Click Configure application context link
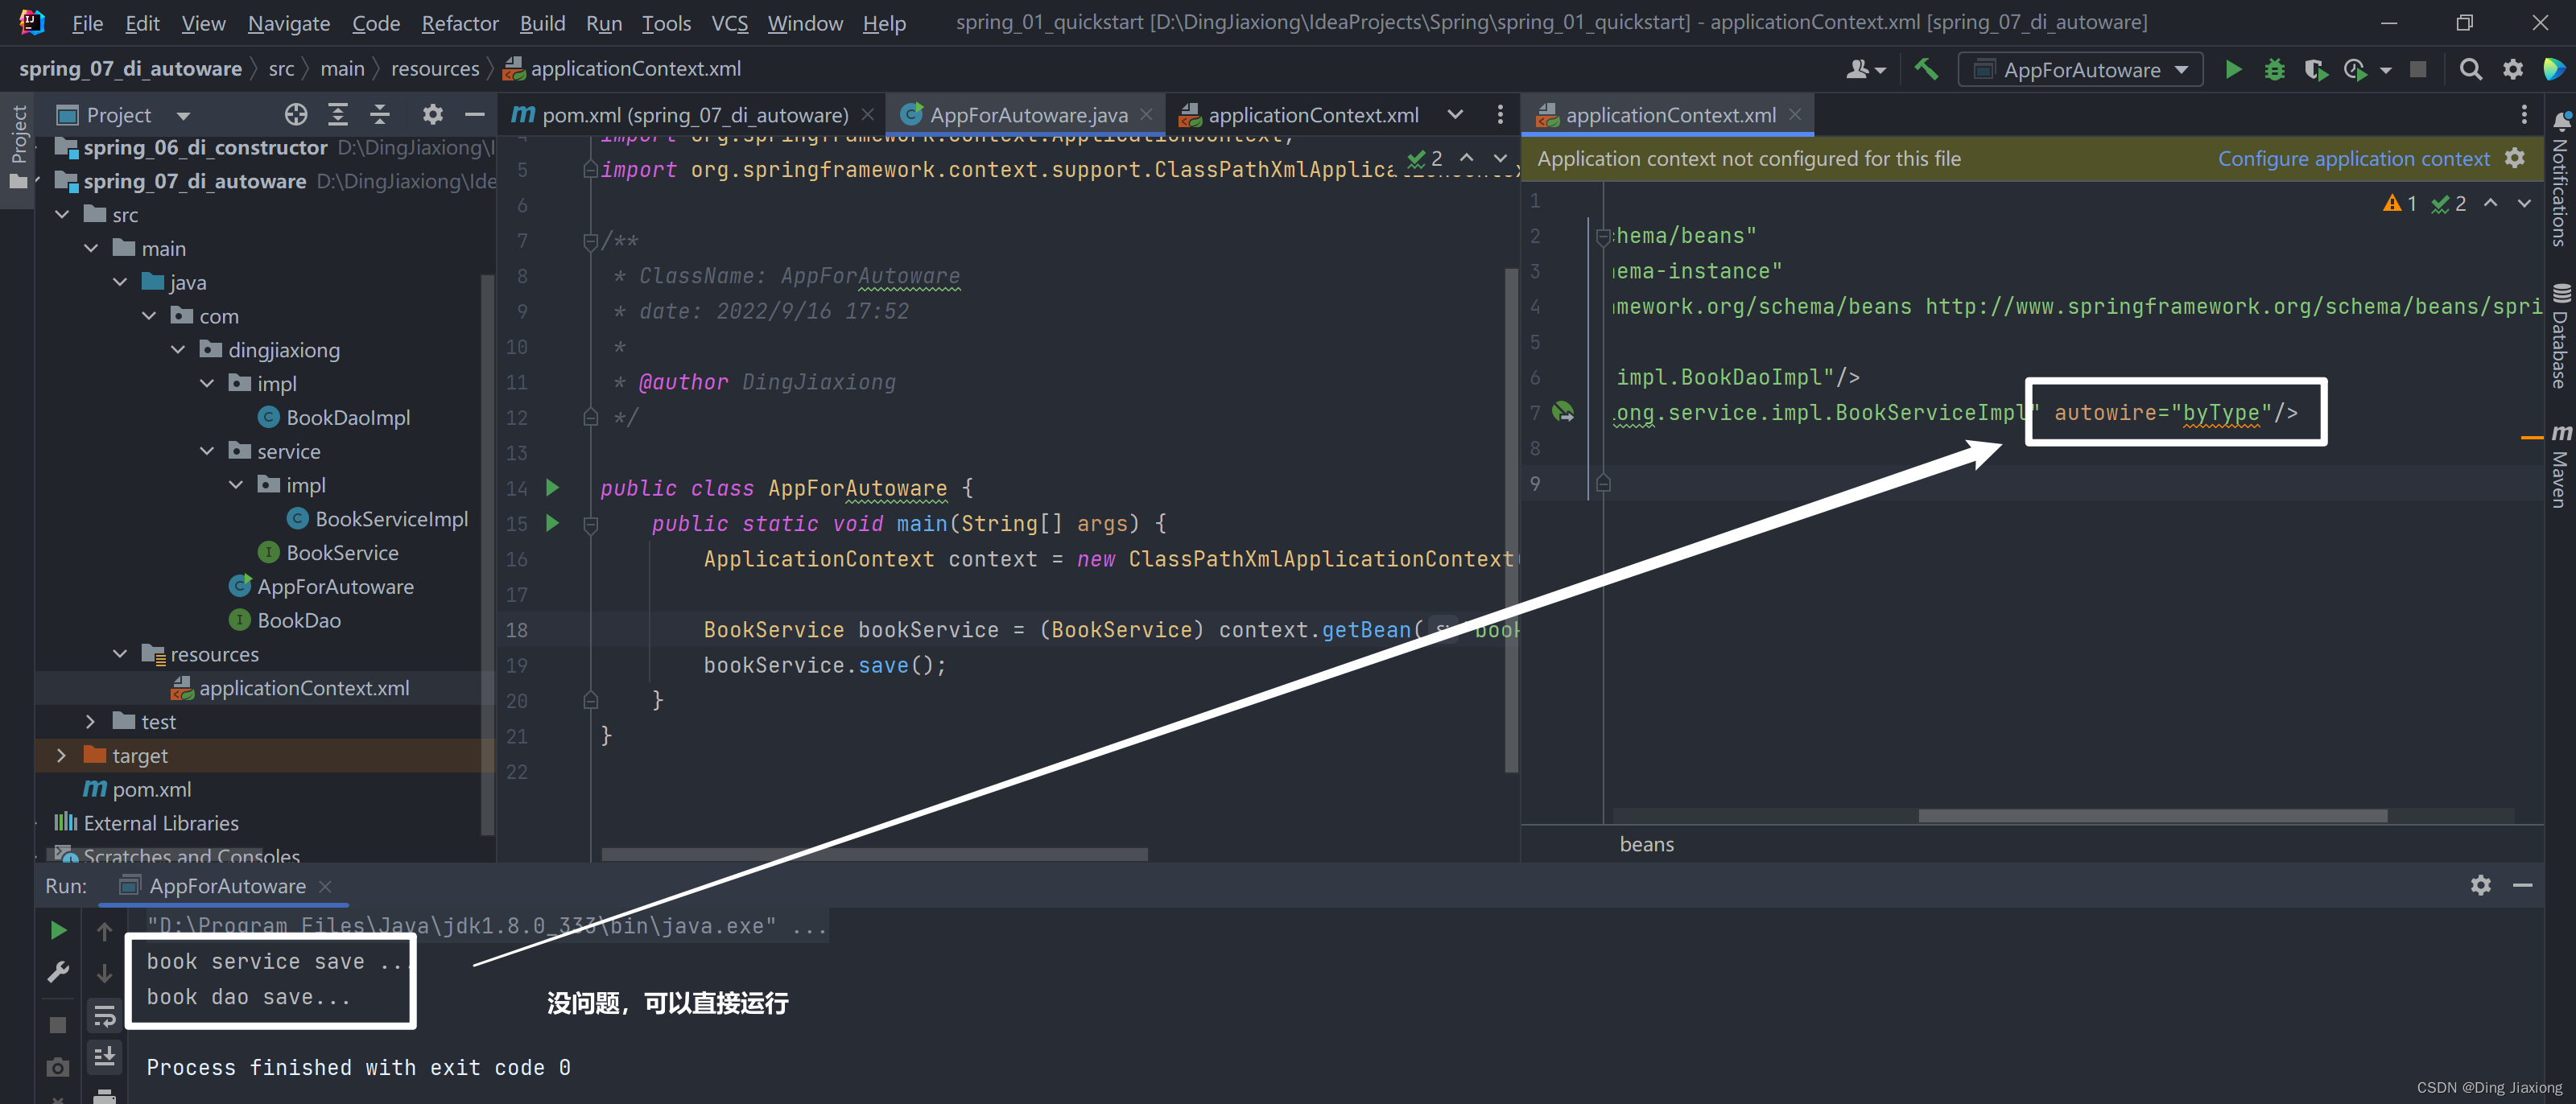The image size is (2576, 1104). pos(2353,158)
